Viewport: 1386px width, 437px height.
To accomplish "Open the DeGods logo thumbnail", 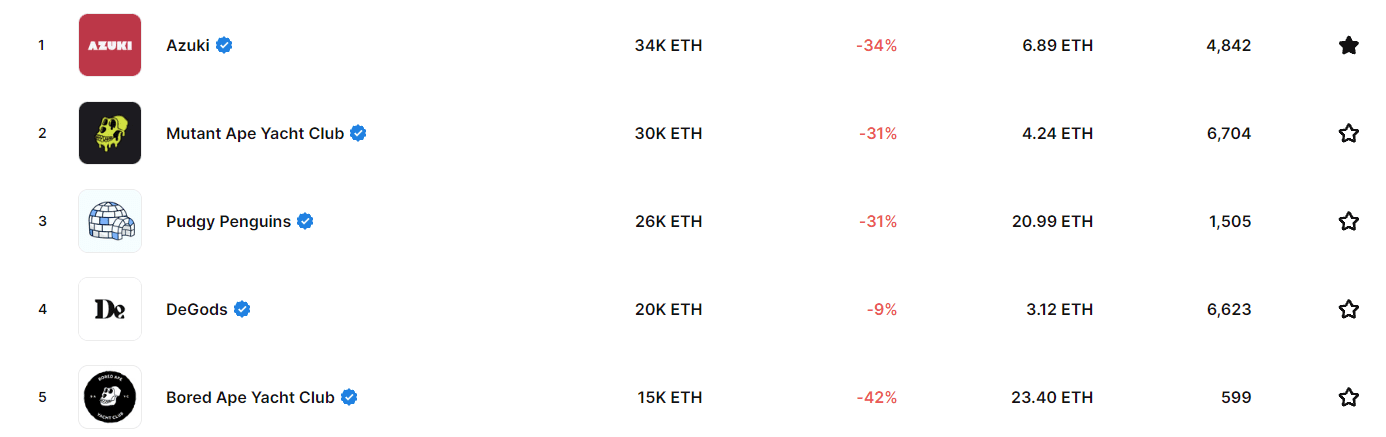I will click(x=110, y=309).
